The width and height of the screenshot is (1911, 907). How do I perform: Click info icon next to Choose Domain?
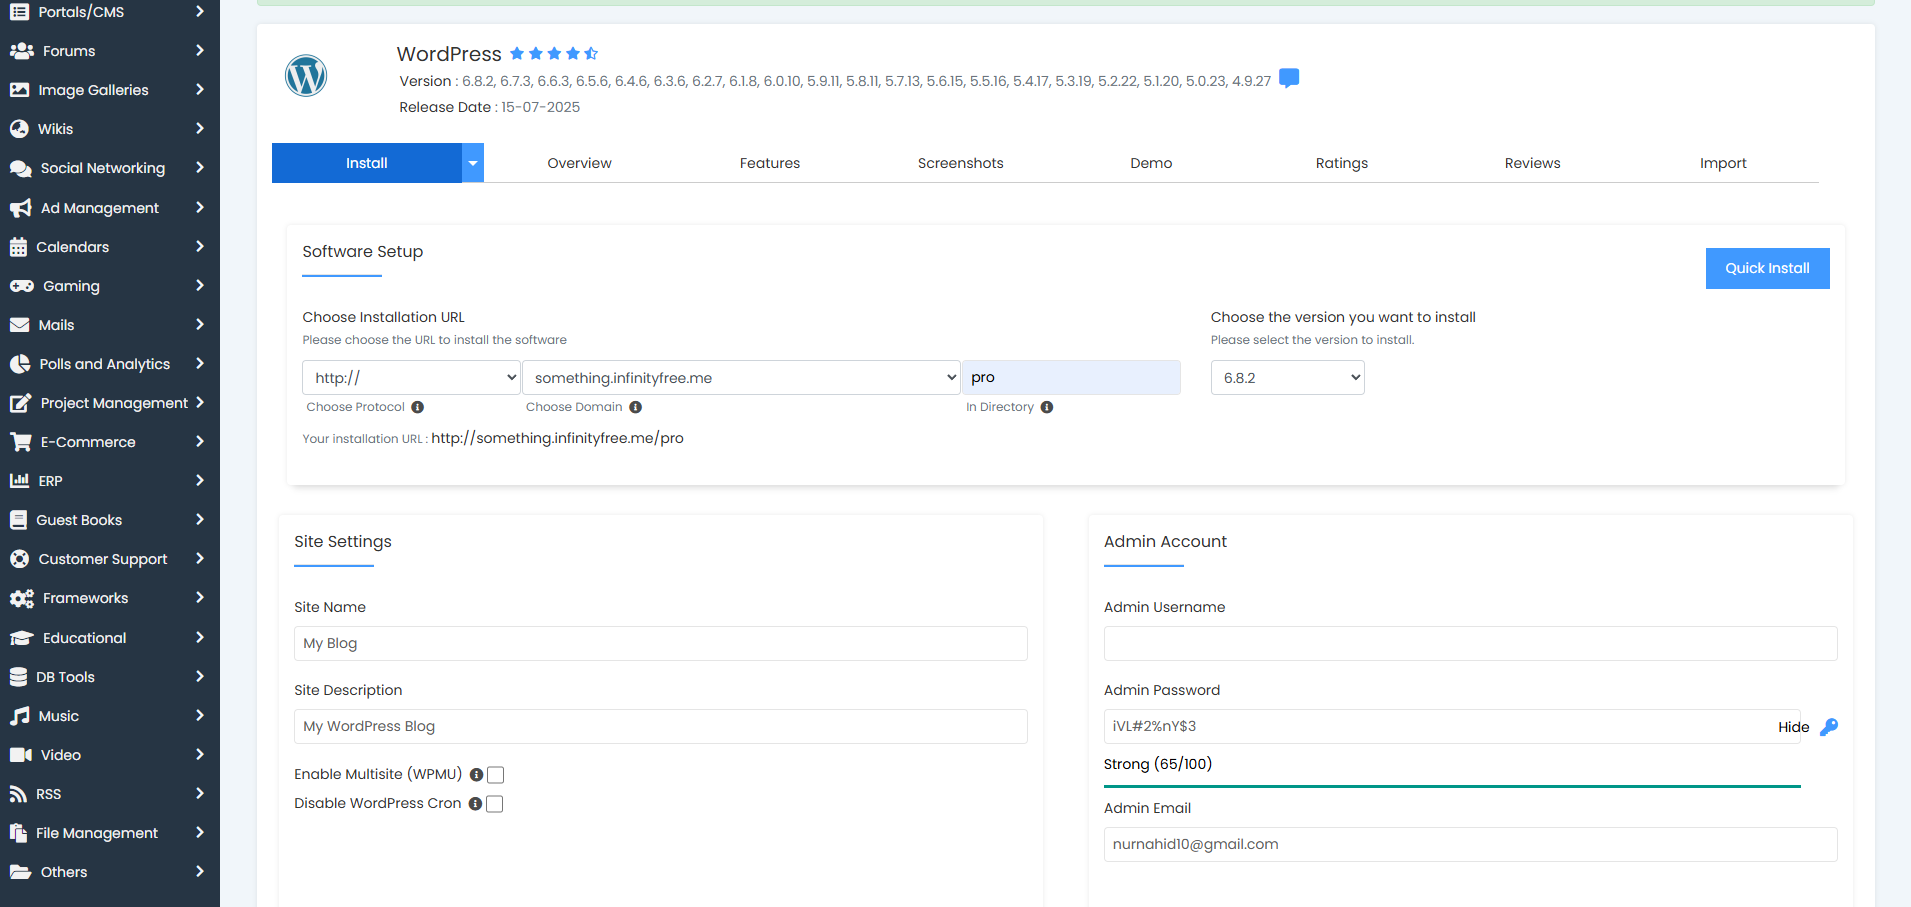coord(636,407)
